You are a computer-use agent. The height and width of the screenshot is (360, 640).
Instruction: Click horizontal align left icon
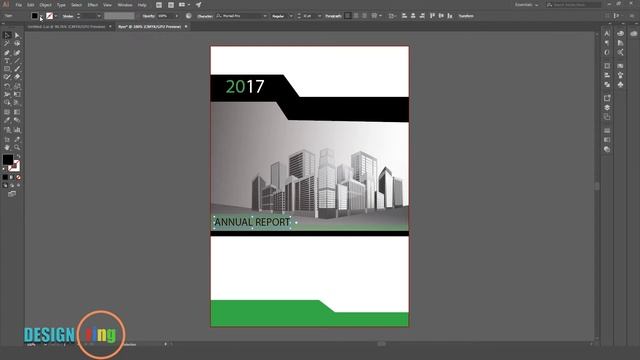coord(404,16)
